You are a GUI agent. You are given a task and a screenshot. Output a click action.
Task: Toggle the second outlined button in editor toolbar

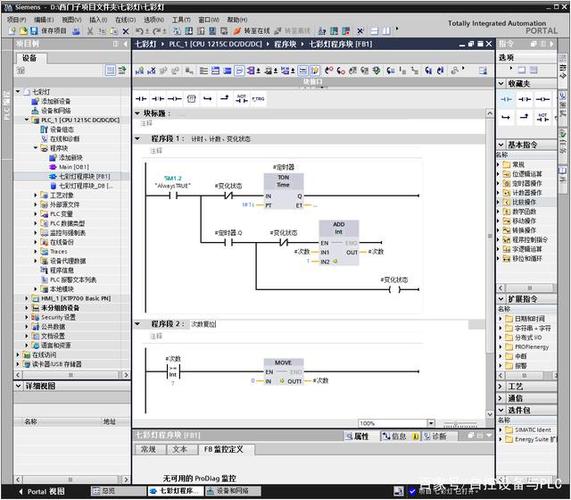(302, 70)
